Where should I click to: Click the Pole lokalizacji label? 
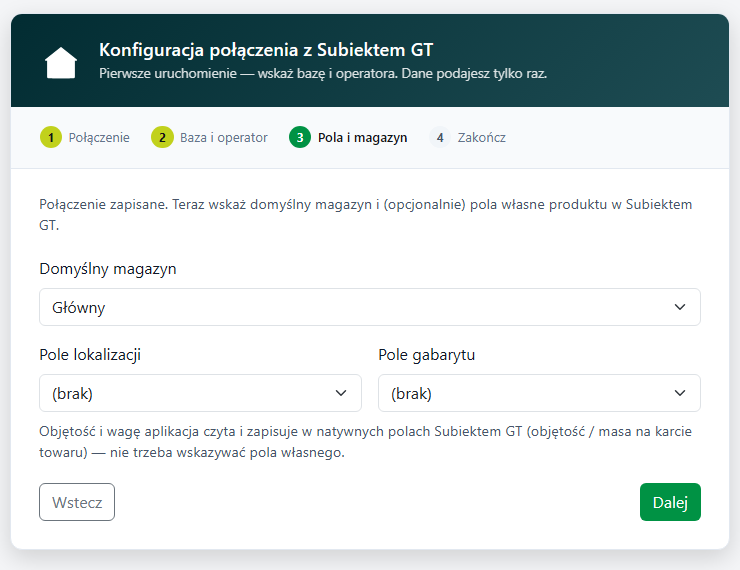90,354
